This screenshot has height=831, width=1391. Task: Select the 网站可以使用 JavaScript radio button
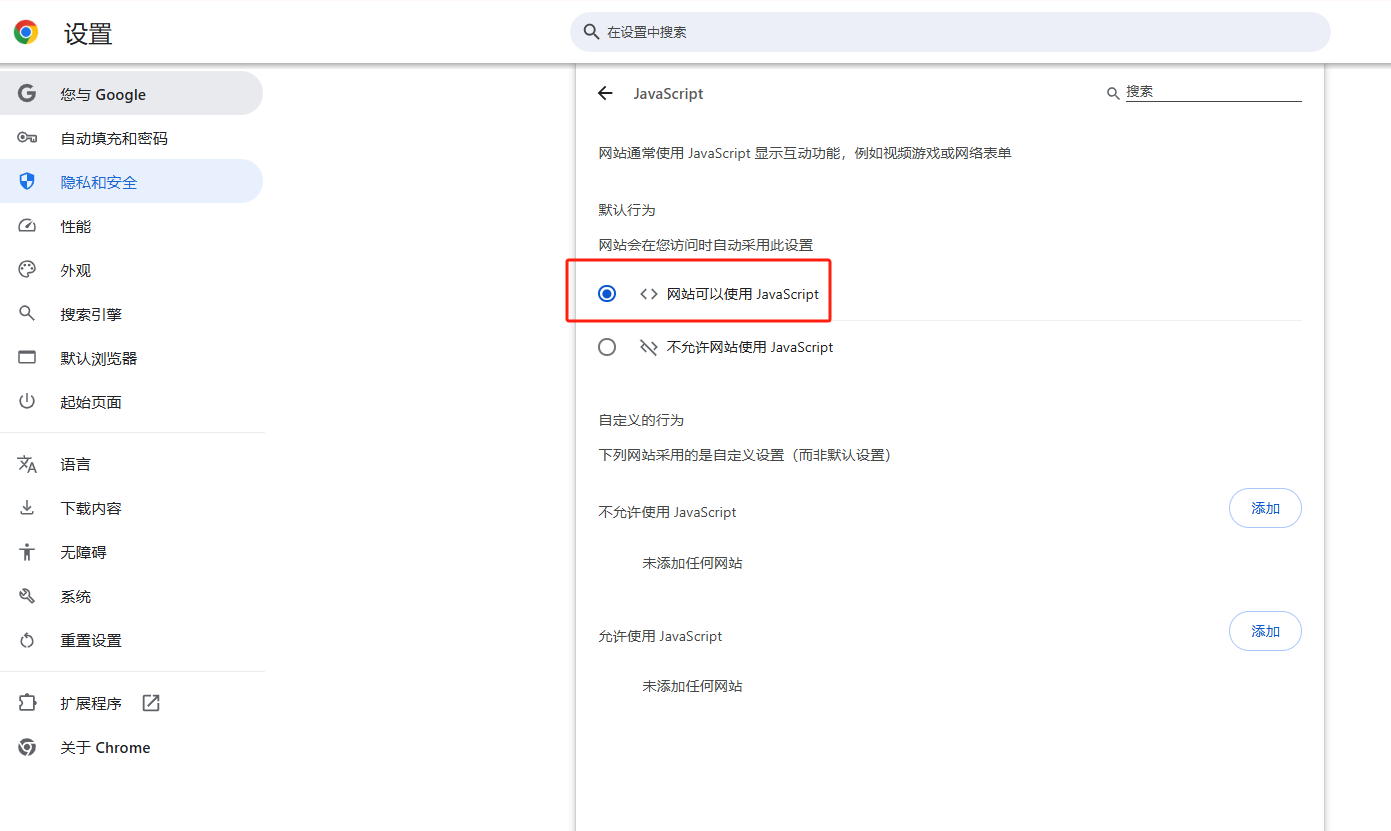tap(607, 294)
